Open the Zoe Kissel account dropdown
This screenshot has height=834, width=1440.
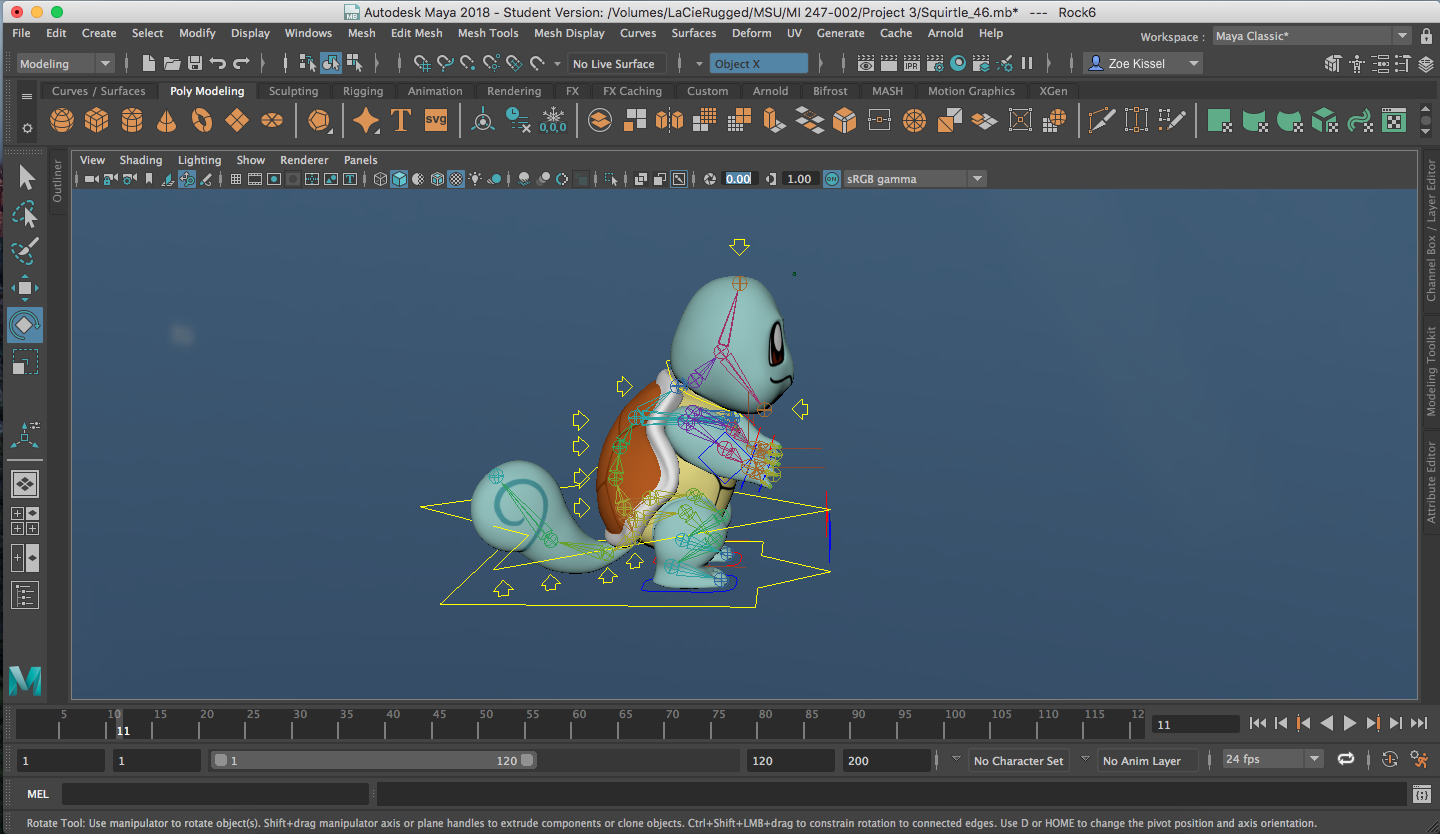pyautogui.click(x=1144, y=63)
